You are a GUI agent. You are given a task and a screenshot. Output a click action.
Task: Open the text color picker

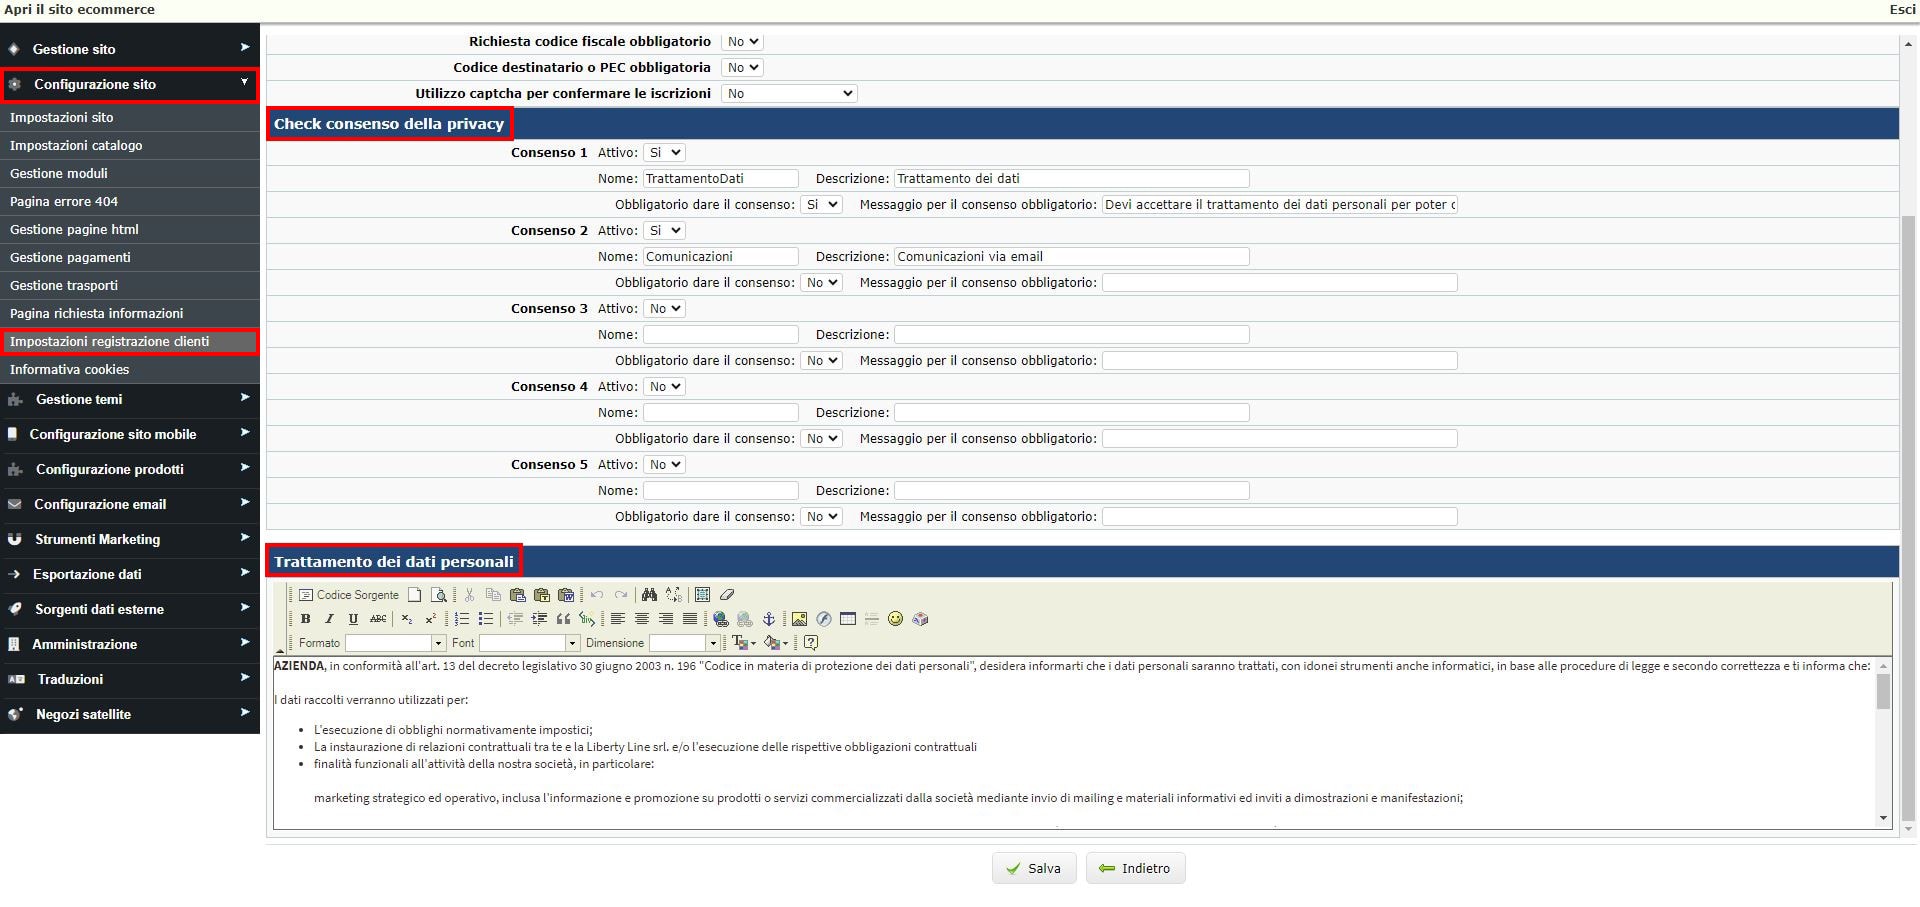[744, 643]
